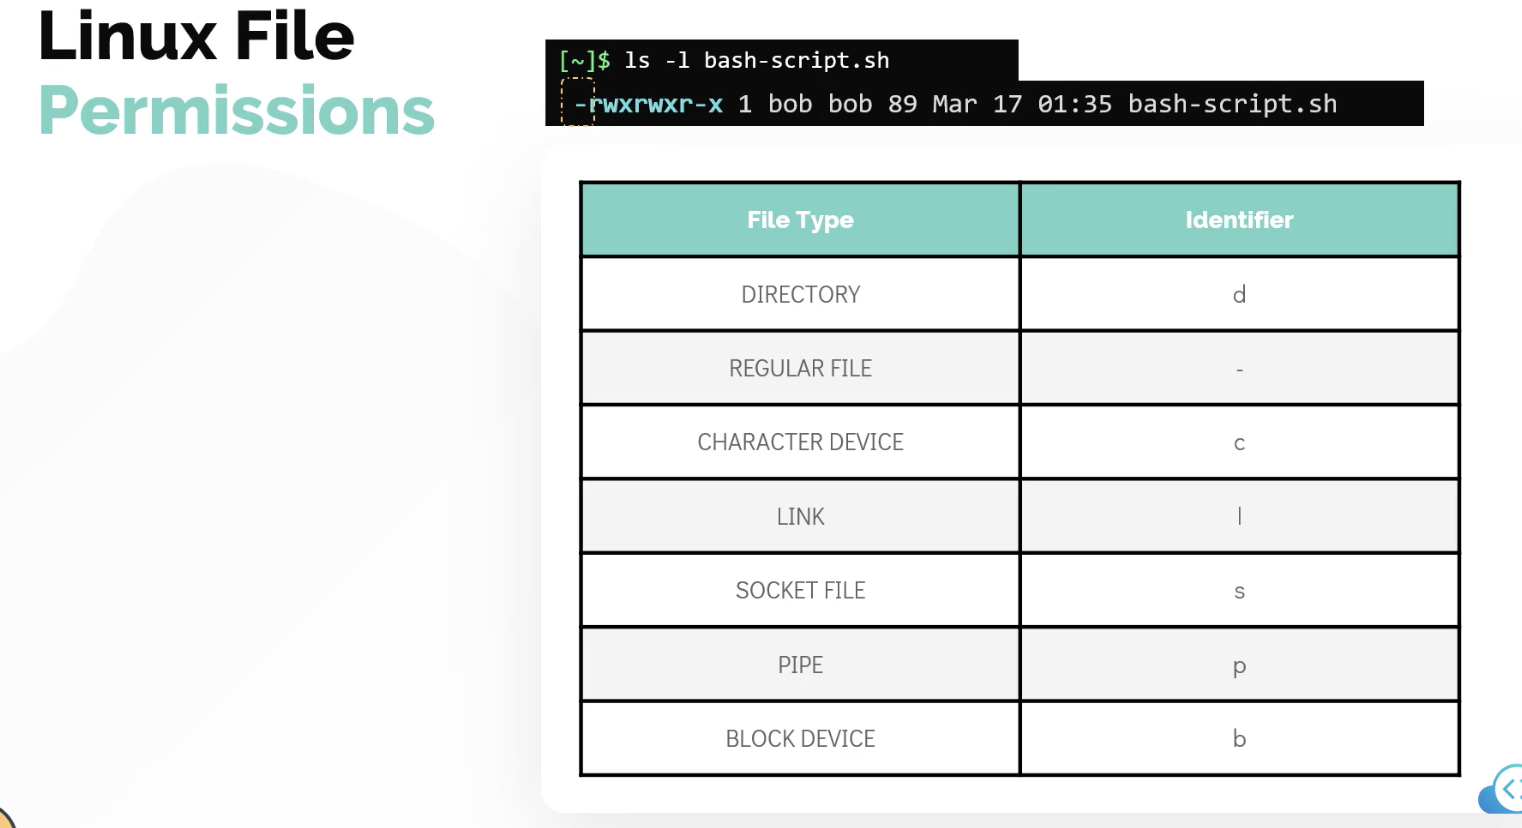
Task: Select the File Type column header
Action: (x=800, y=220)
